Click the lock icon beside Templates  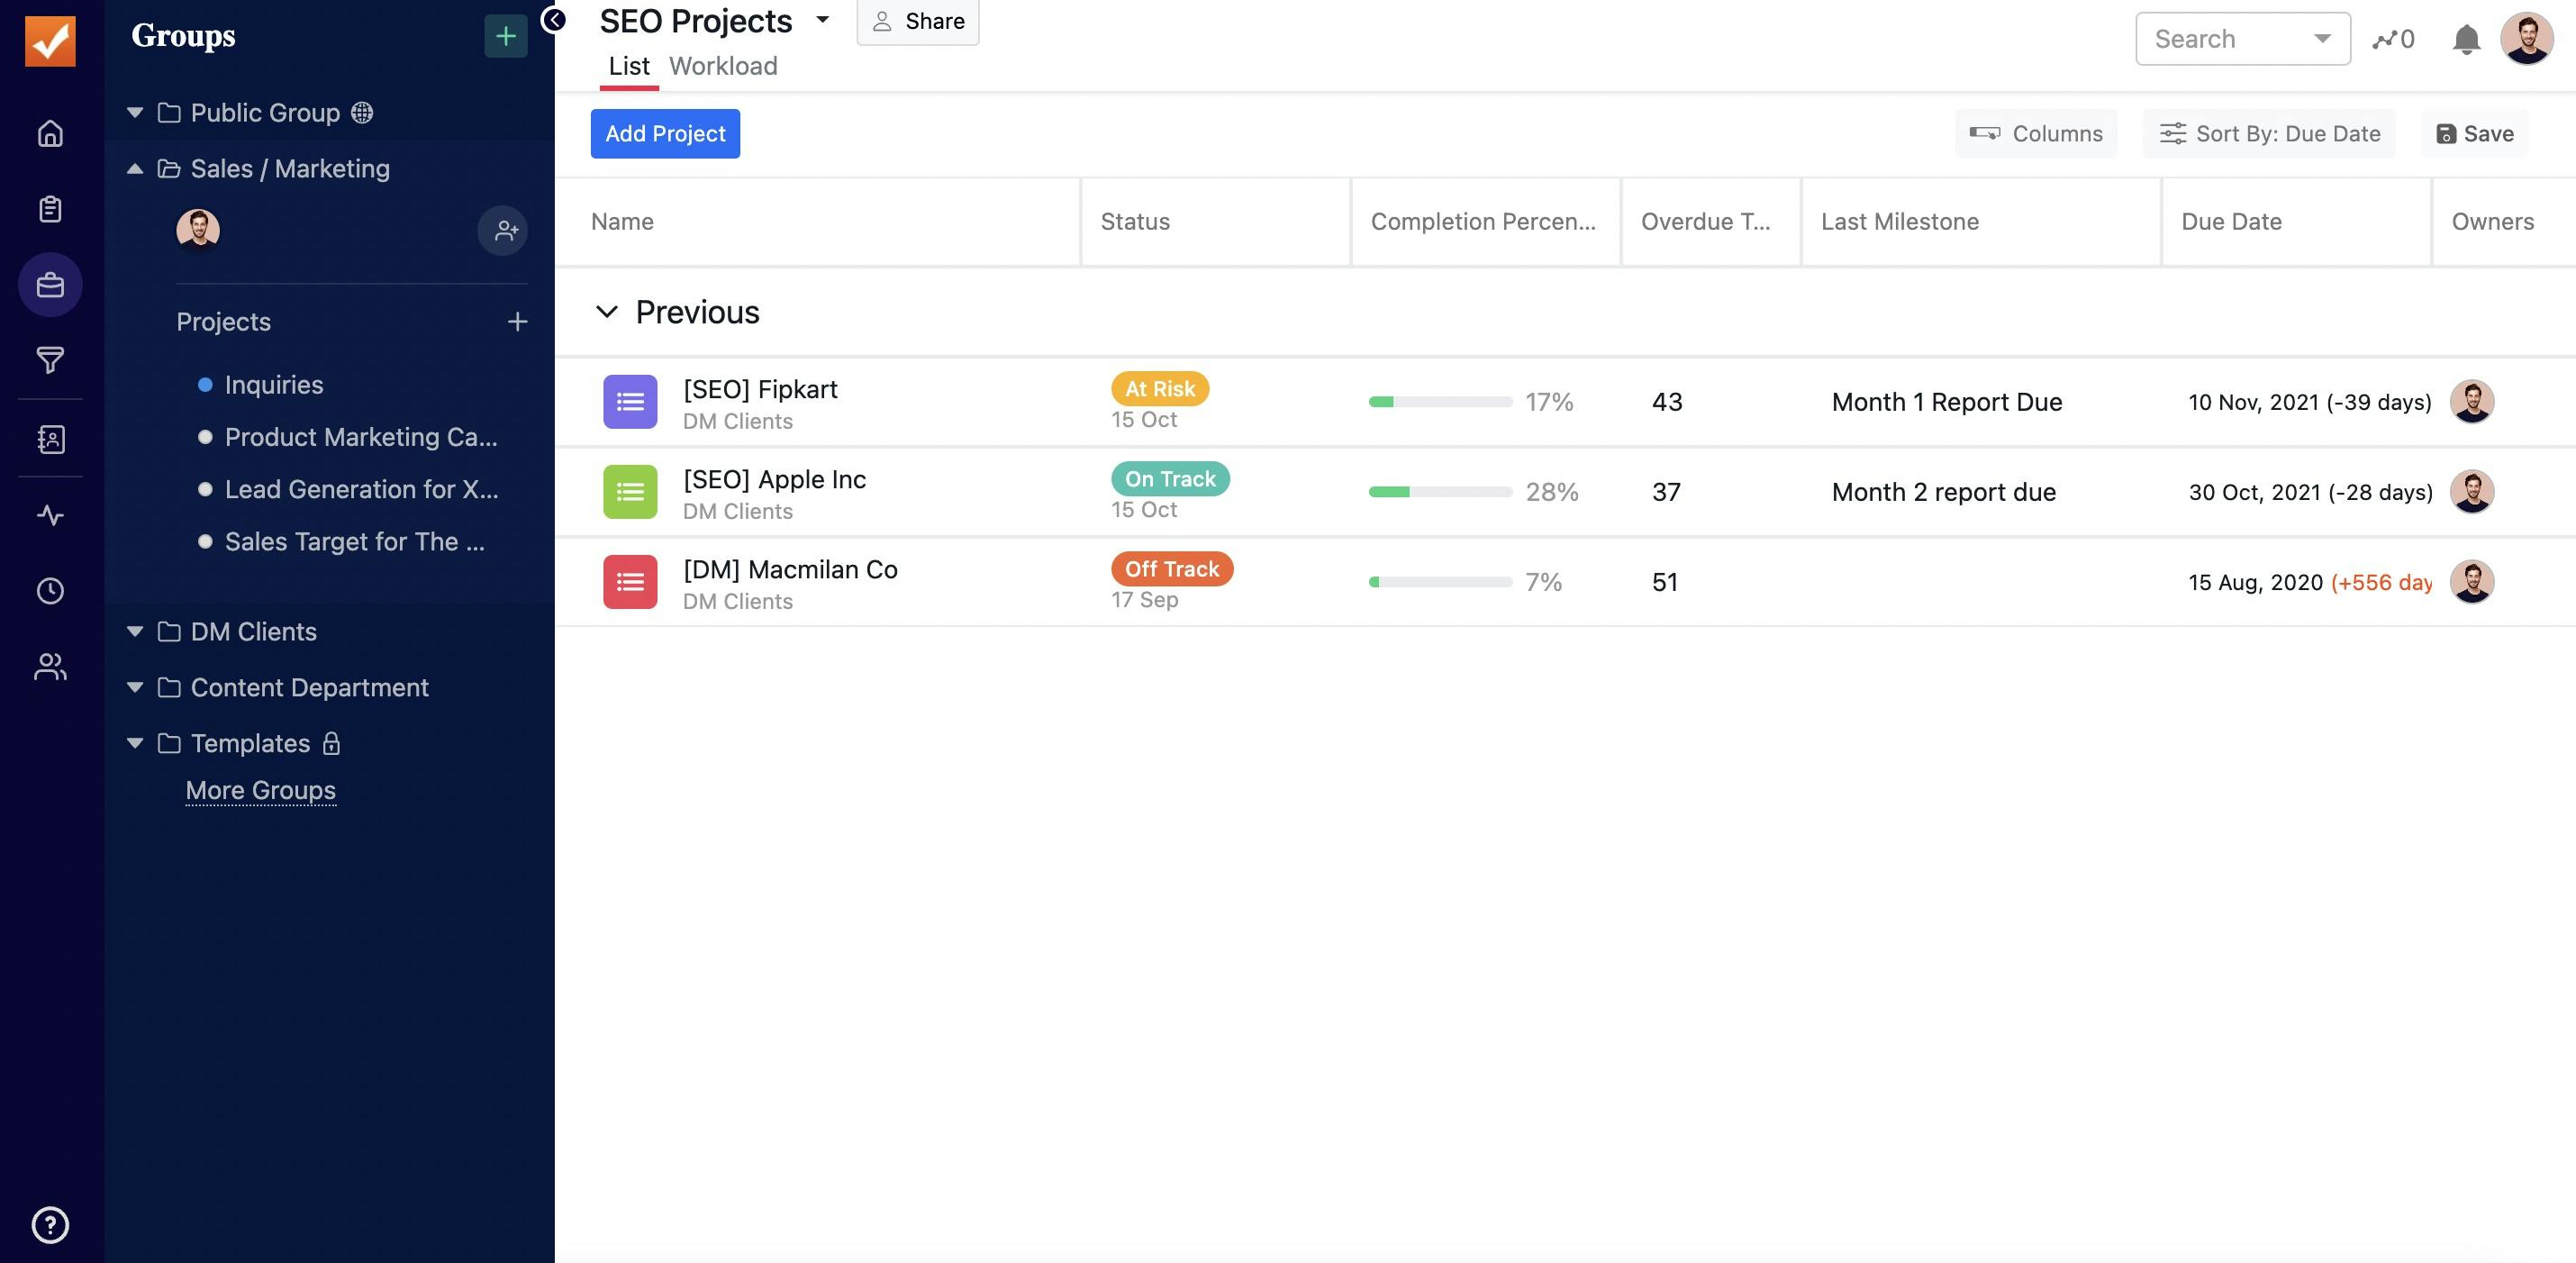(x=331, y=743)
